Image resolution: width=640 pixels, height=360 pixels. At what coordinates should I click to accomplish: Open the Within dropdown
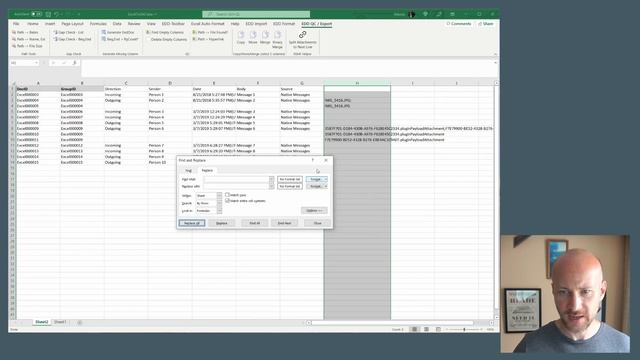(219, 196)
